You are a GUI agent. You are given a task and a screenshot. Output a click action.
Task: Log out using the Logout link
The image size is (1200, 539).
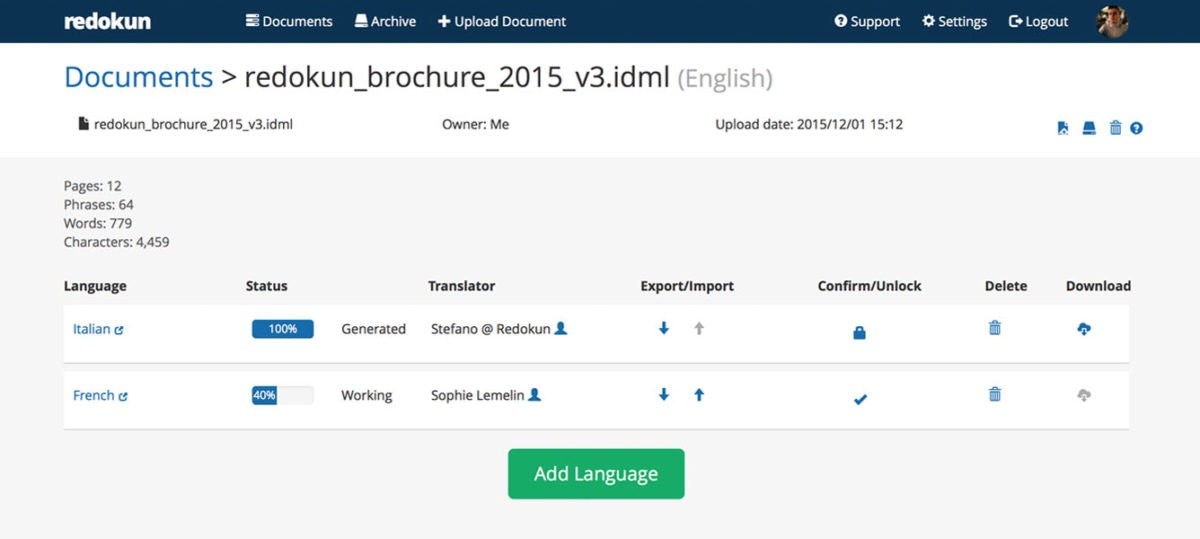(1038, 21)
